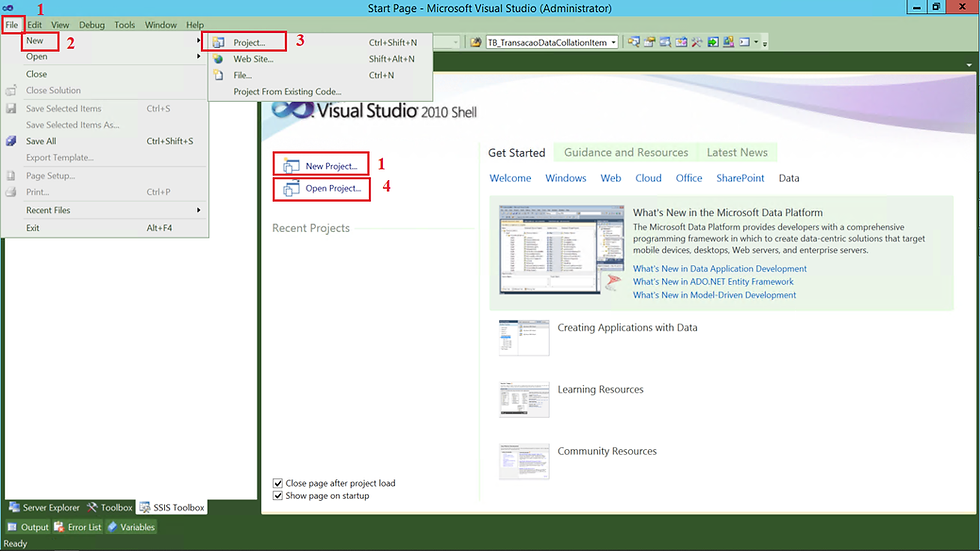Image resolution: width=980 pixels, height=551 pixels.
Task: Click the Command Window toolbar icon
Action: pos(744,42)
